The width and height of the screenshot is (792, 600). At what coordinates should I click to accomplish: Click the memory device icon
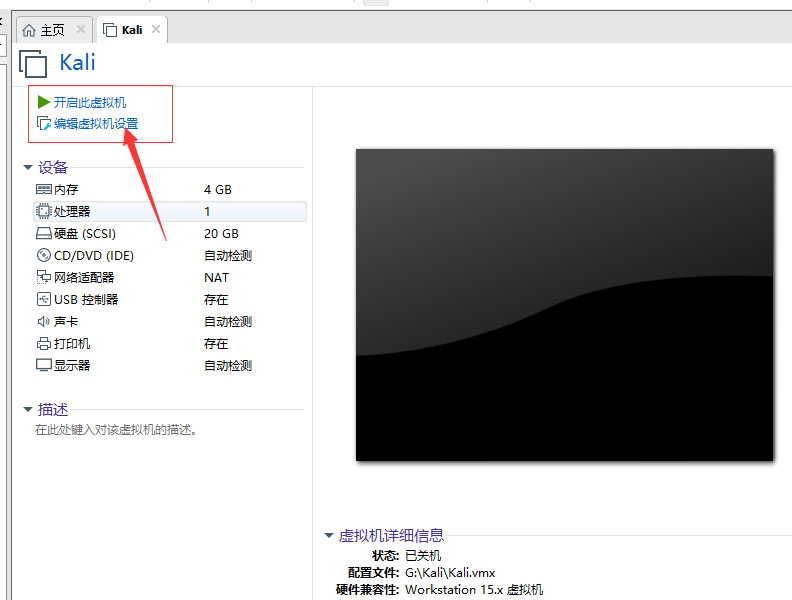(x=43, y=189)
